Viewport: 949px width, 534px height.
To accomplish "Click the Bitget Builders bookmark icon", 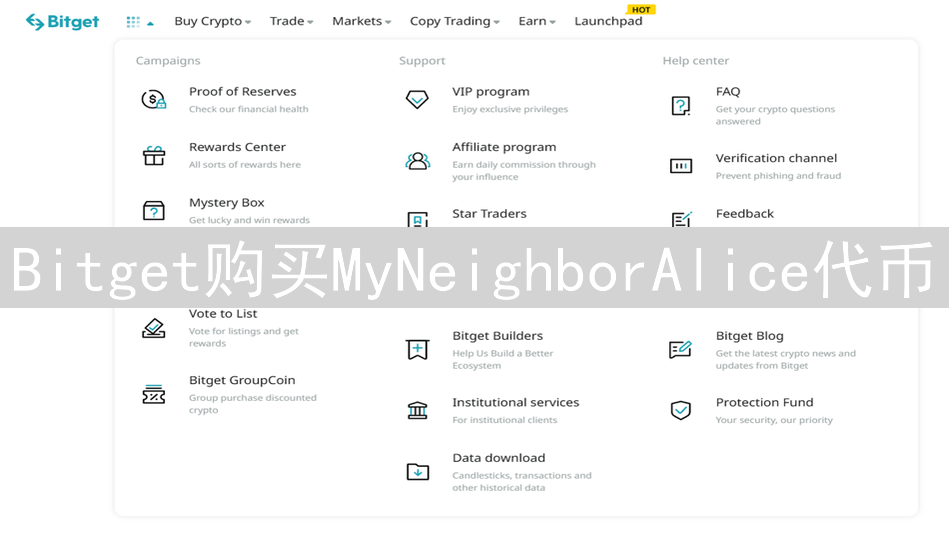I will [417, 349].
